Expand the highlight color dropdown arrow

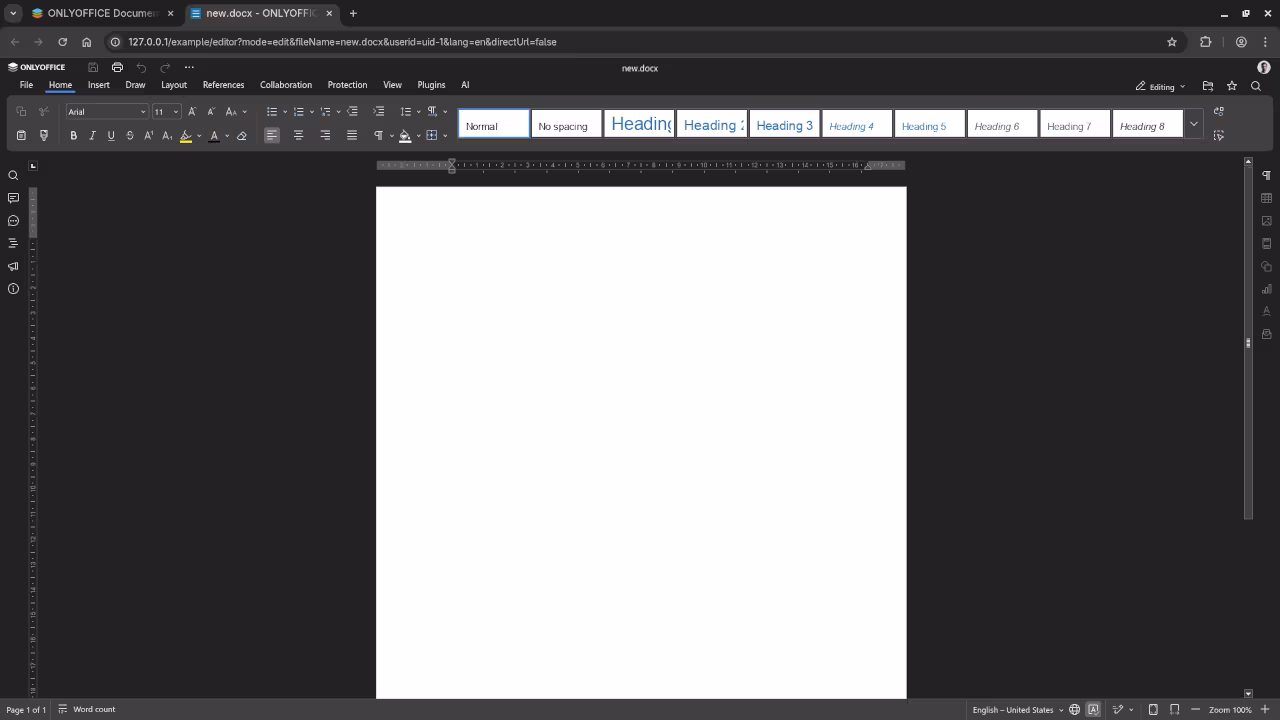click(198, 135)
